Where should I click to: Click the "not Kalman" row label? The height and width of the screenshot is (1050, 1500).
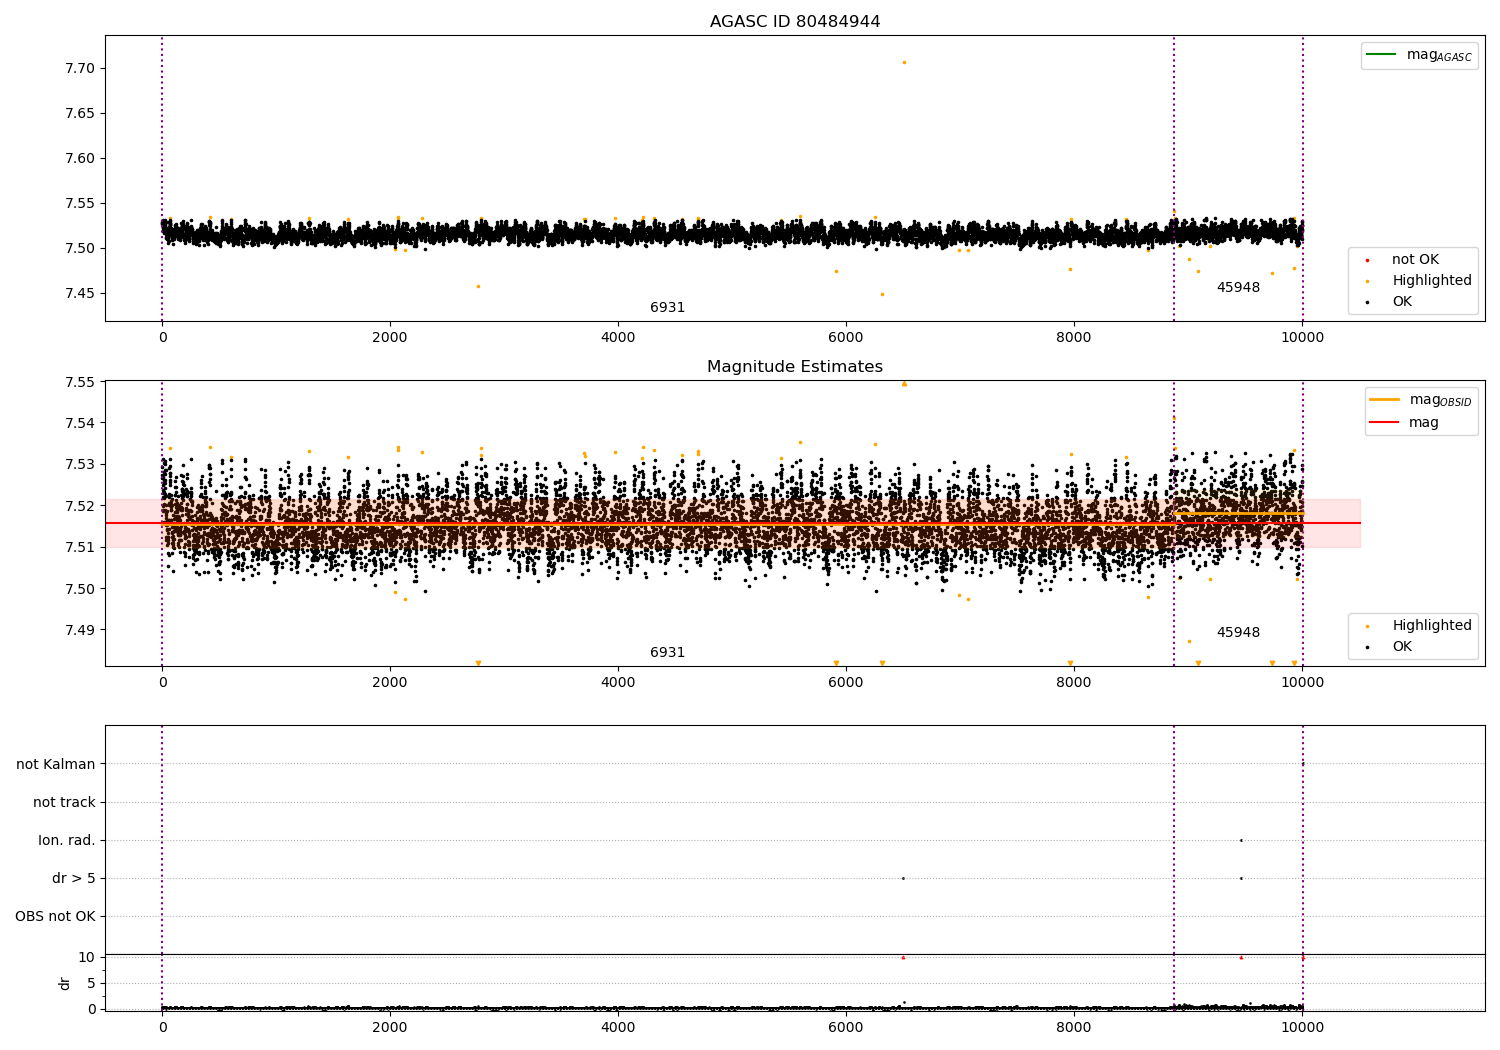point(56,765)
